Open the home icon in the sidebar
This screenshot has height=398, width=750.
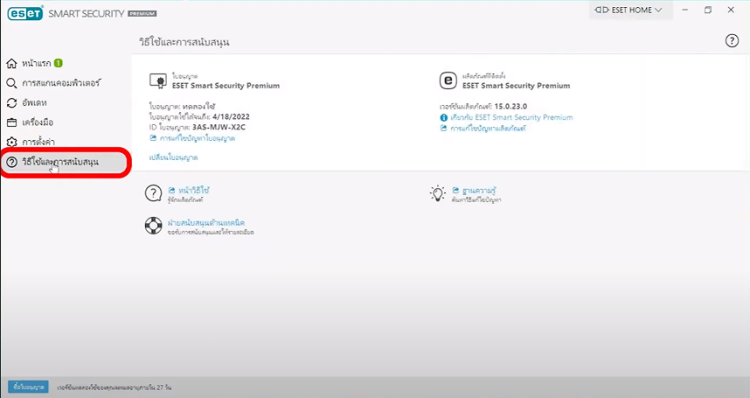pyautogui.click(x=11, y=63)
